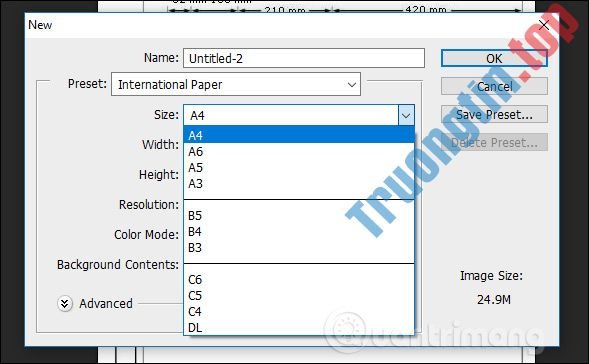Choose B5 paper size

[x=299, y=216]
